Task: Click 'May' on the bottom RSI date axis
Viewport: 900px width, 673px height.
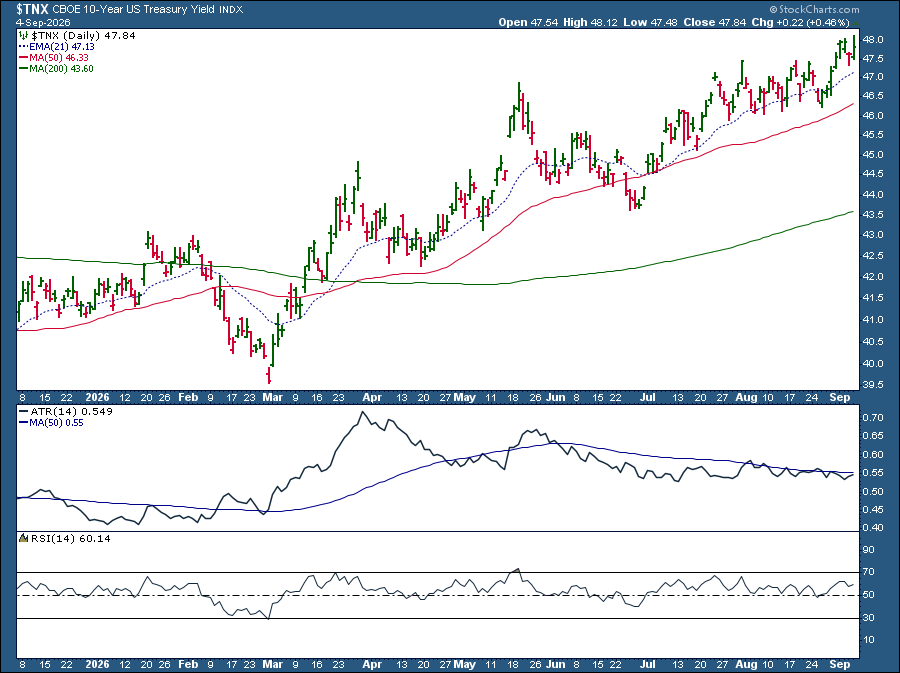Action: click(x=464, y=664)
